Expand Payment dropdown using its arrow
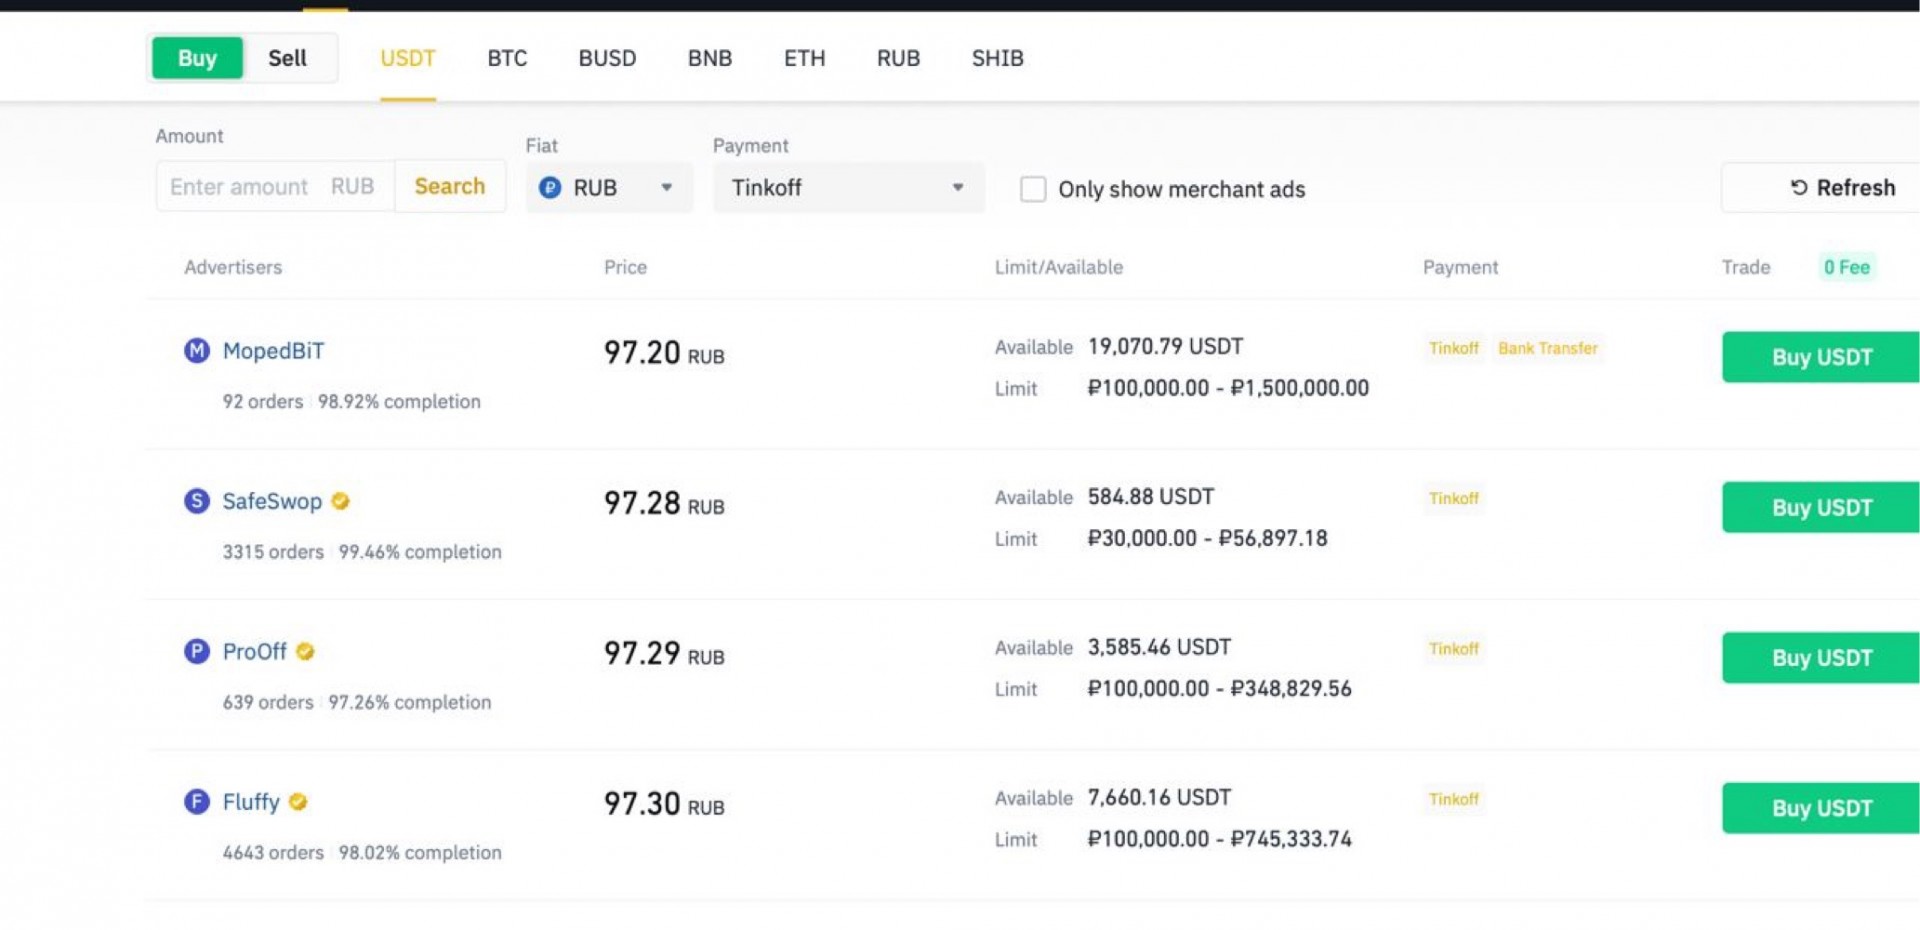 coord(958,187)
